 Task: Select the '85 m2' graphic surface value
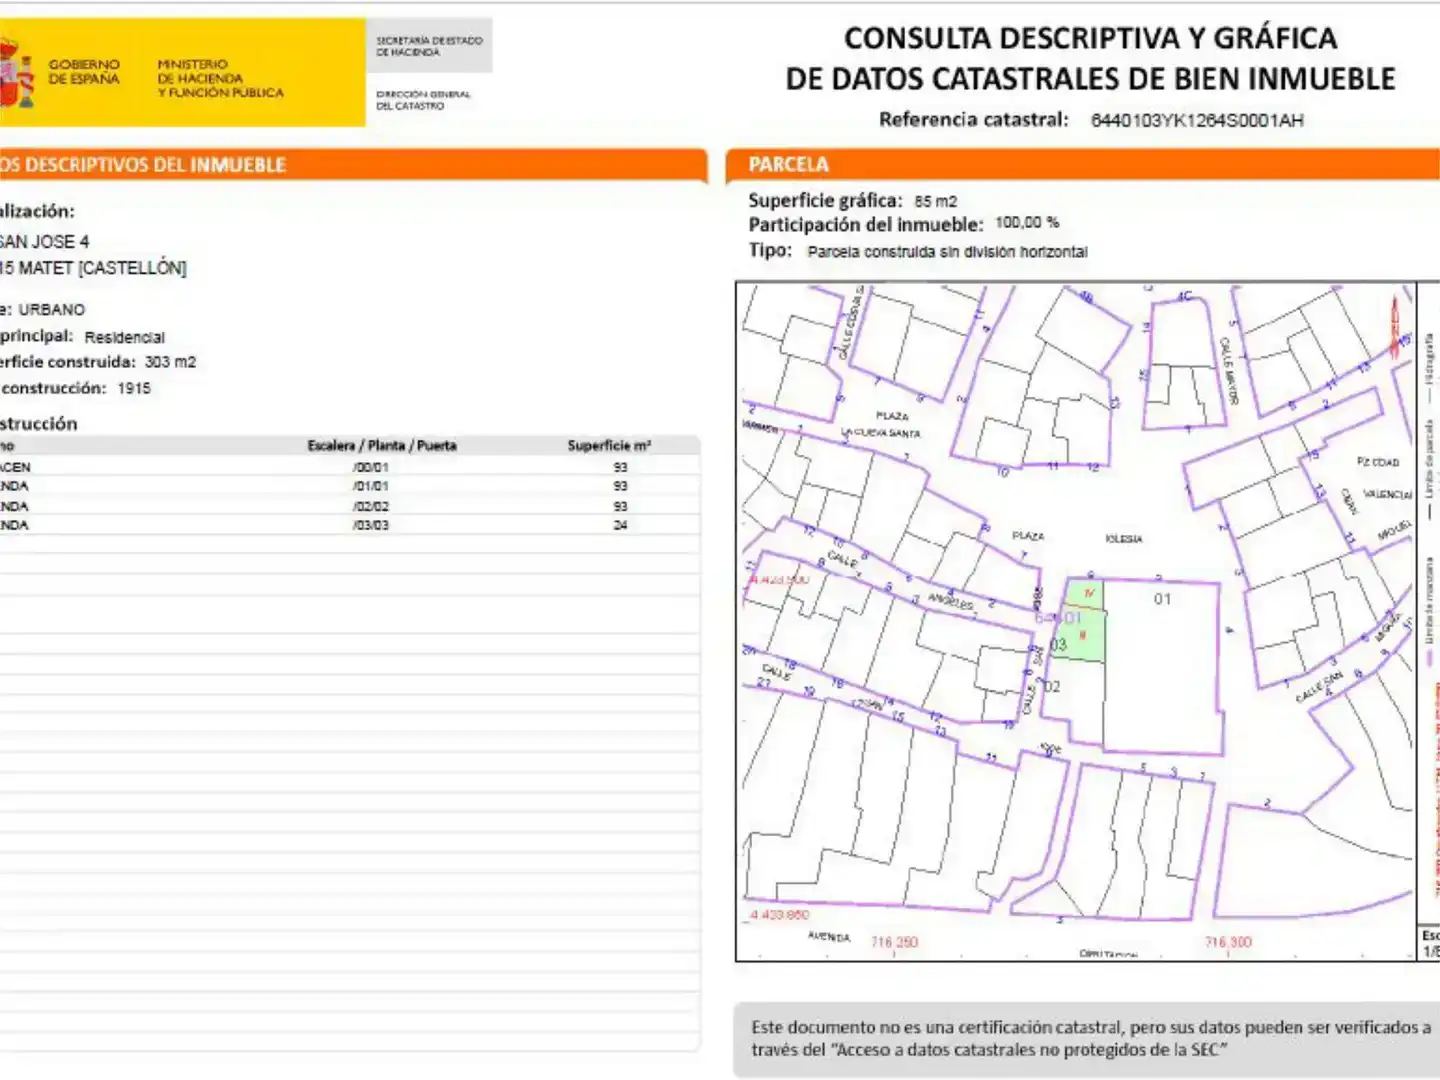coord(935,201)
